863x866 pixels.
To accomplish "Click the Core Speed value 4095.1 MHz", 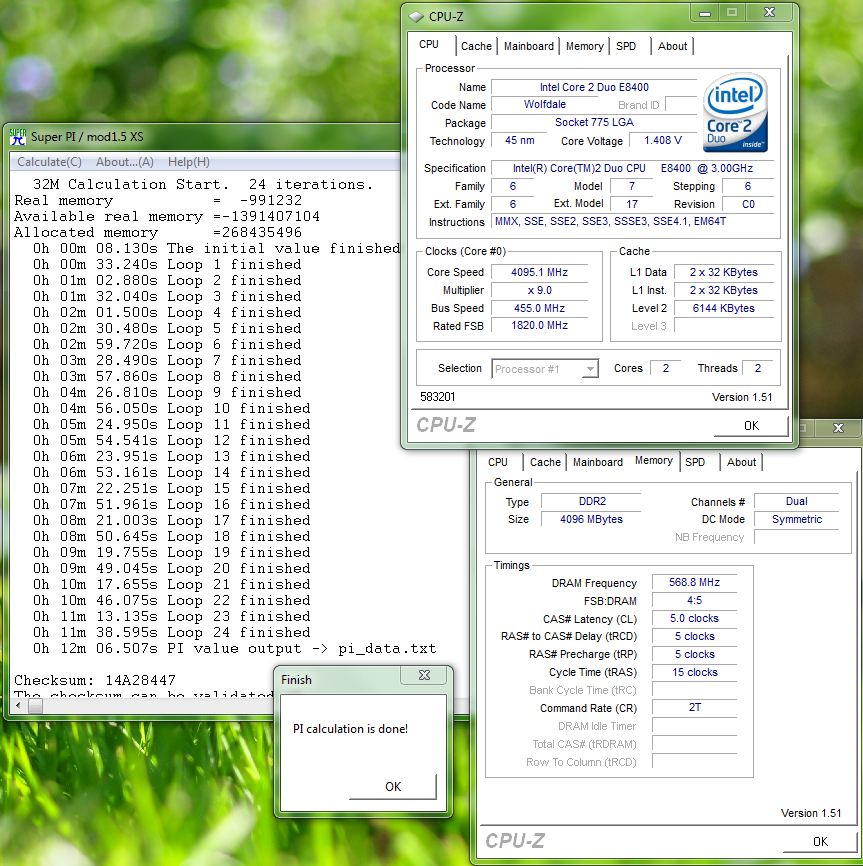I will (539, 272).
